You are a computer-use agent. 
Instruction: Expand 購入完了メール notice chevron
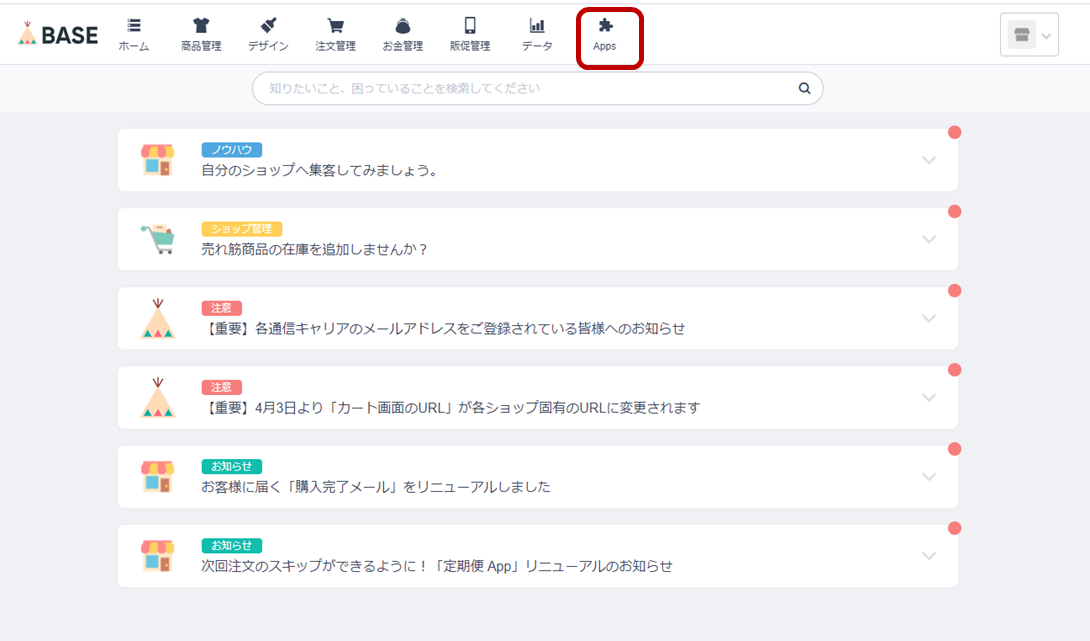point(929,478)
